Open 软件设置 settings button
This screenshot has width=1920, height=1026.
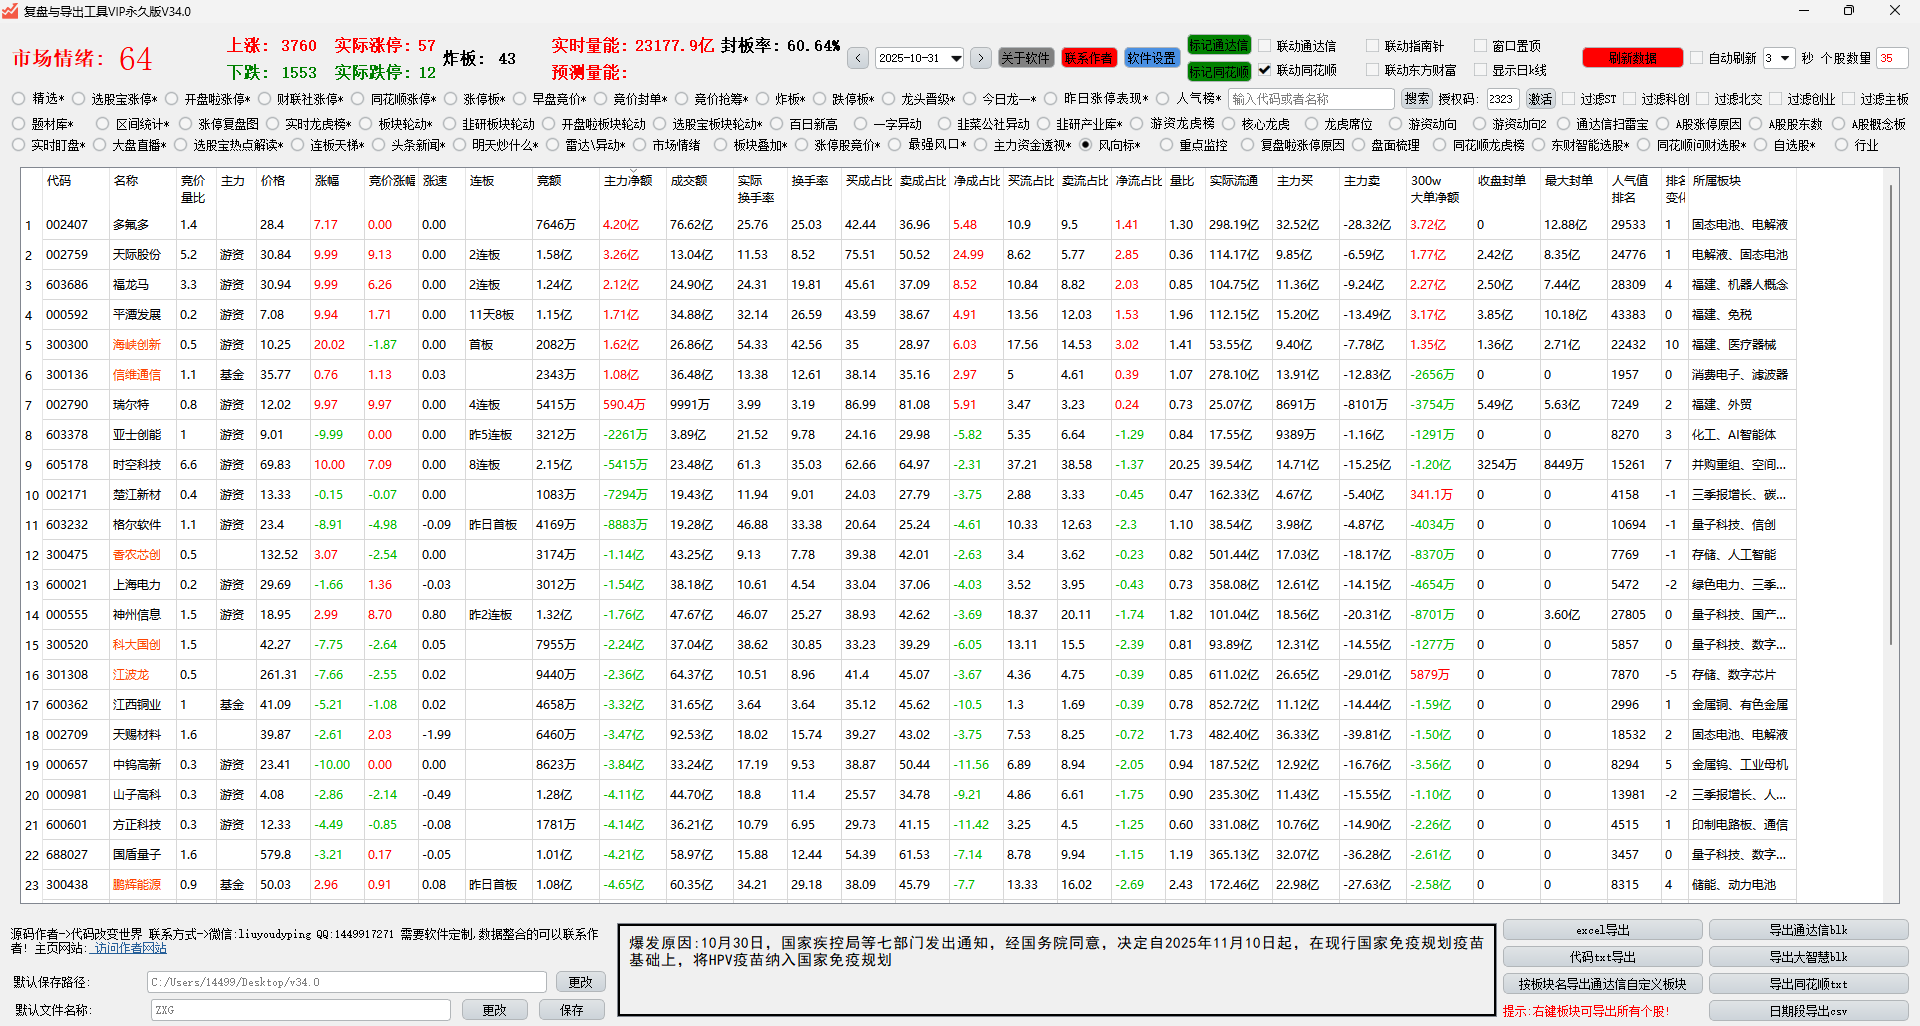click(1151, 58)
